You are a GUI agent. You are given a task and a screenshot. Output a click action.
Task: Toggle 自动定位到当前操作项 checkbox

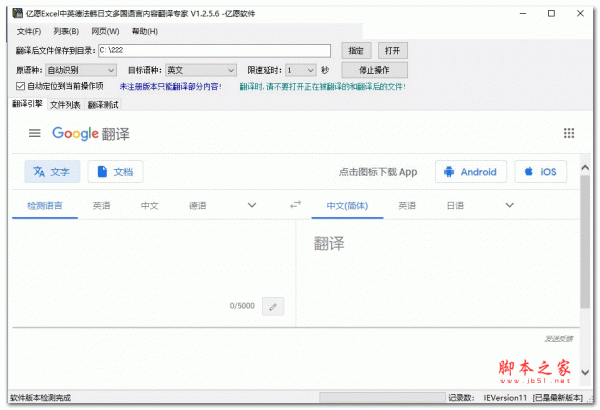coord(7,86)
